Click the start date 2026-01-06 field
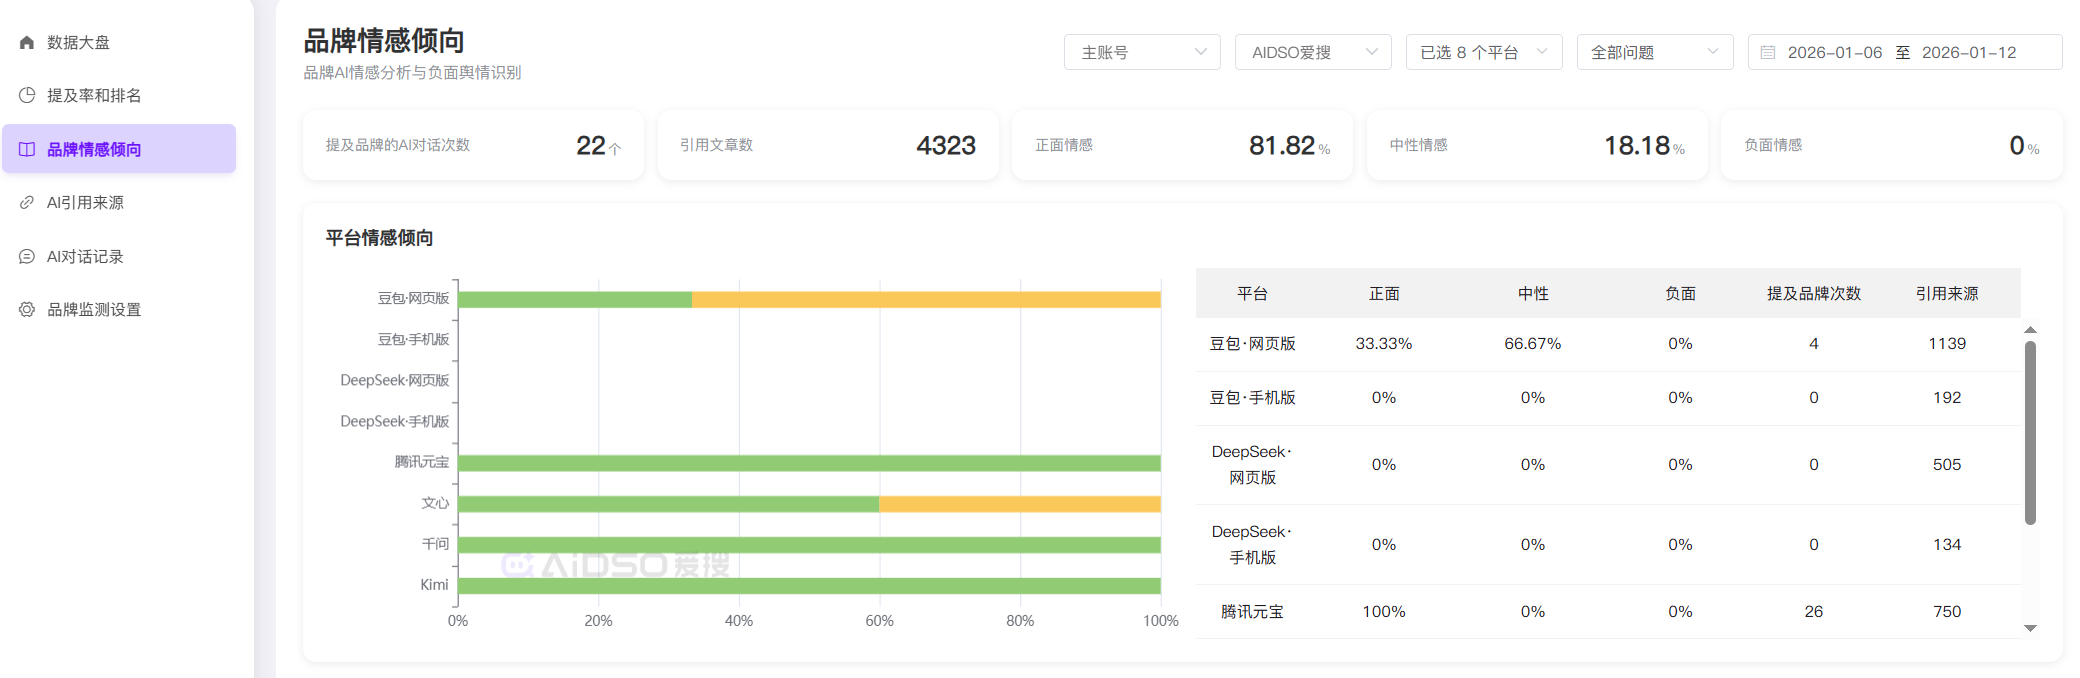Viewport: 2080px width, 678px height. pos(1835,52)
